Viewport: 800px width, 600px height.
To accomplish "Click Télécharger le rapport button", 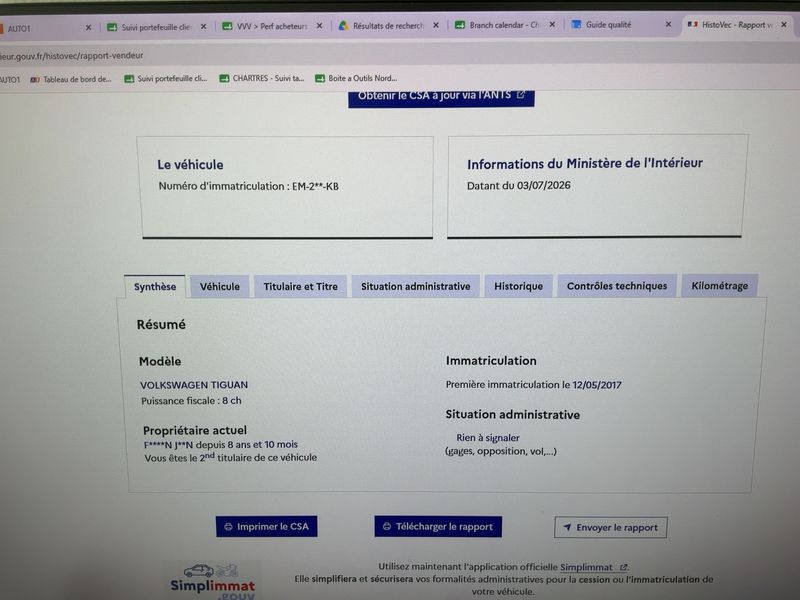I will tap(438, 527).
